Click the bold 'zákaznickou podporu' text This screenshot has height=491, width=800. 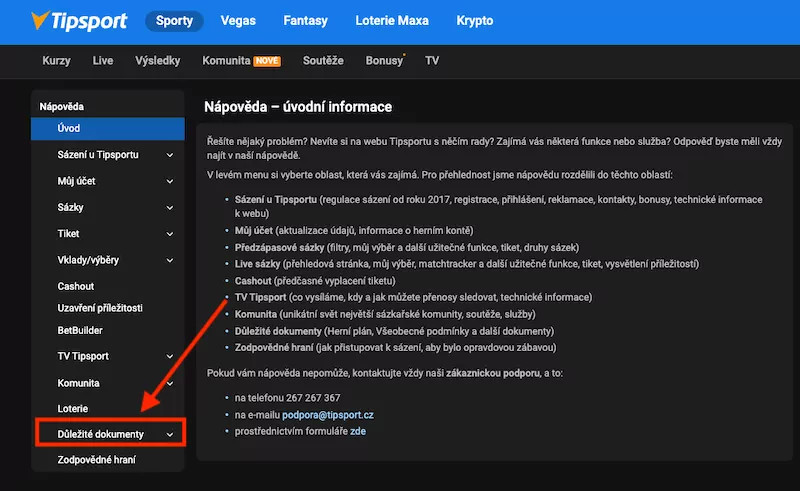(x=493, y=374)
